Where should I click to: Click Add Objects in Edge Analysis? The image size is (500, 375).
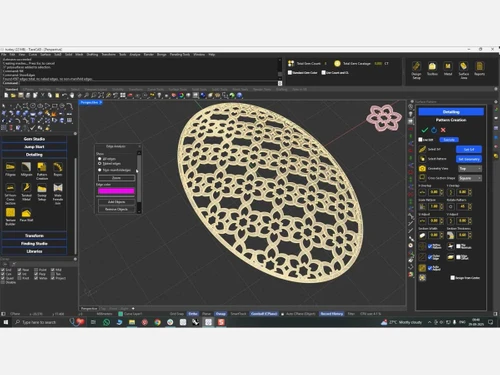[116, 202]
